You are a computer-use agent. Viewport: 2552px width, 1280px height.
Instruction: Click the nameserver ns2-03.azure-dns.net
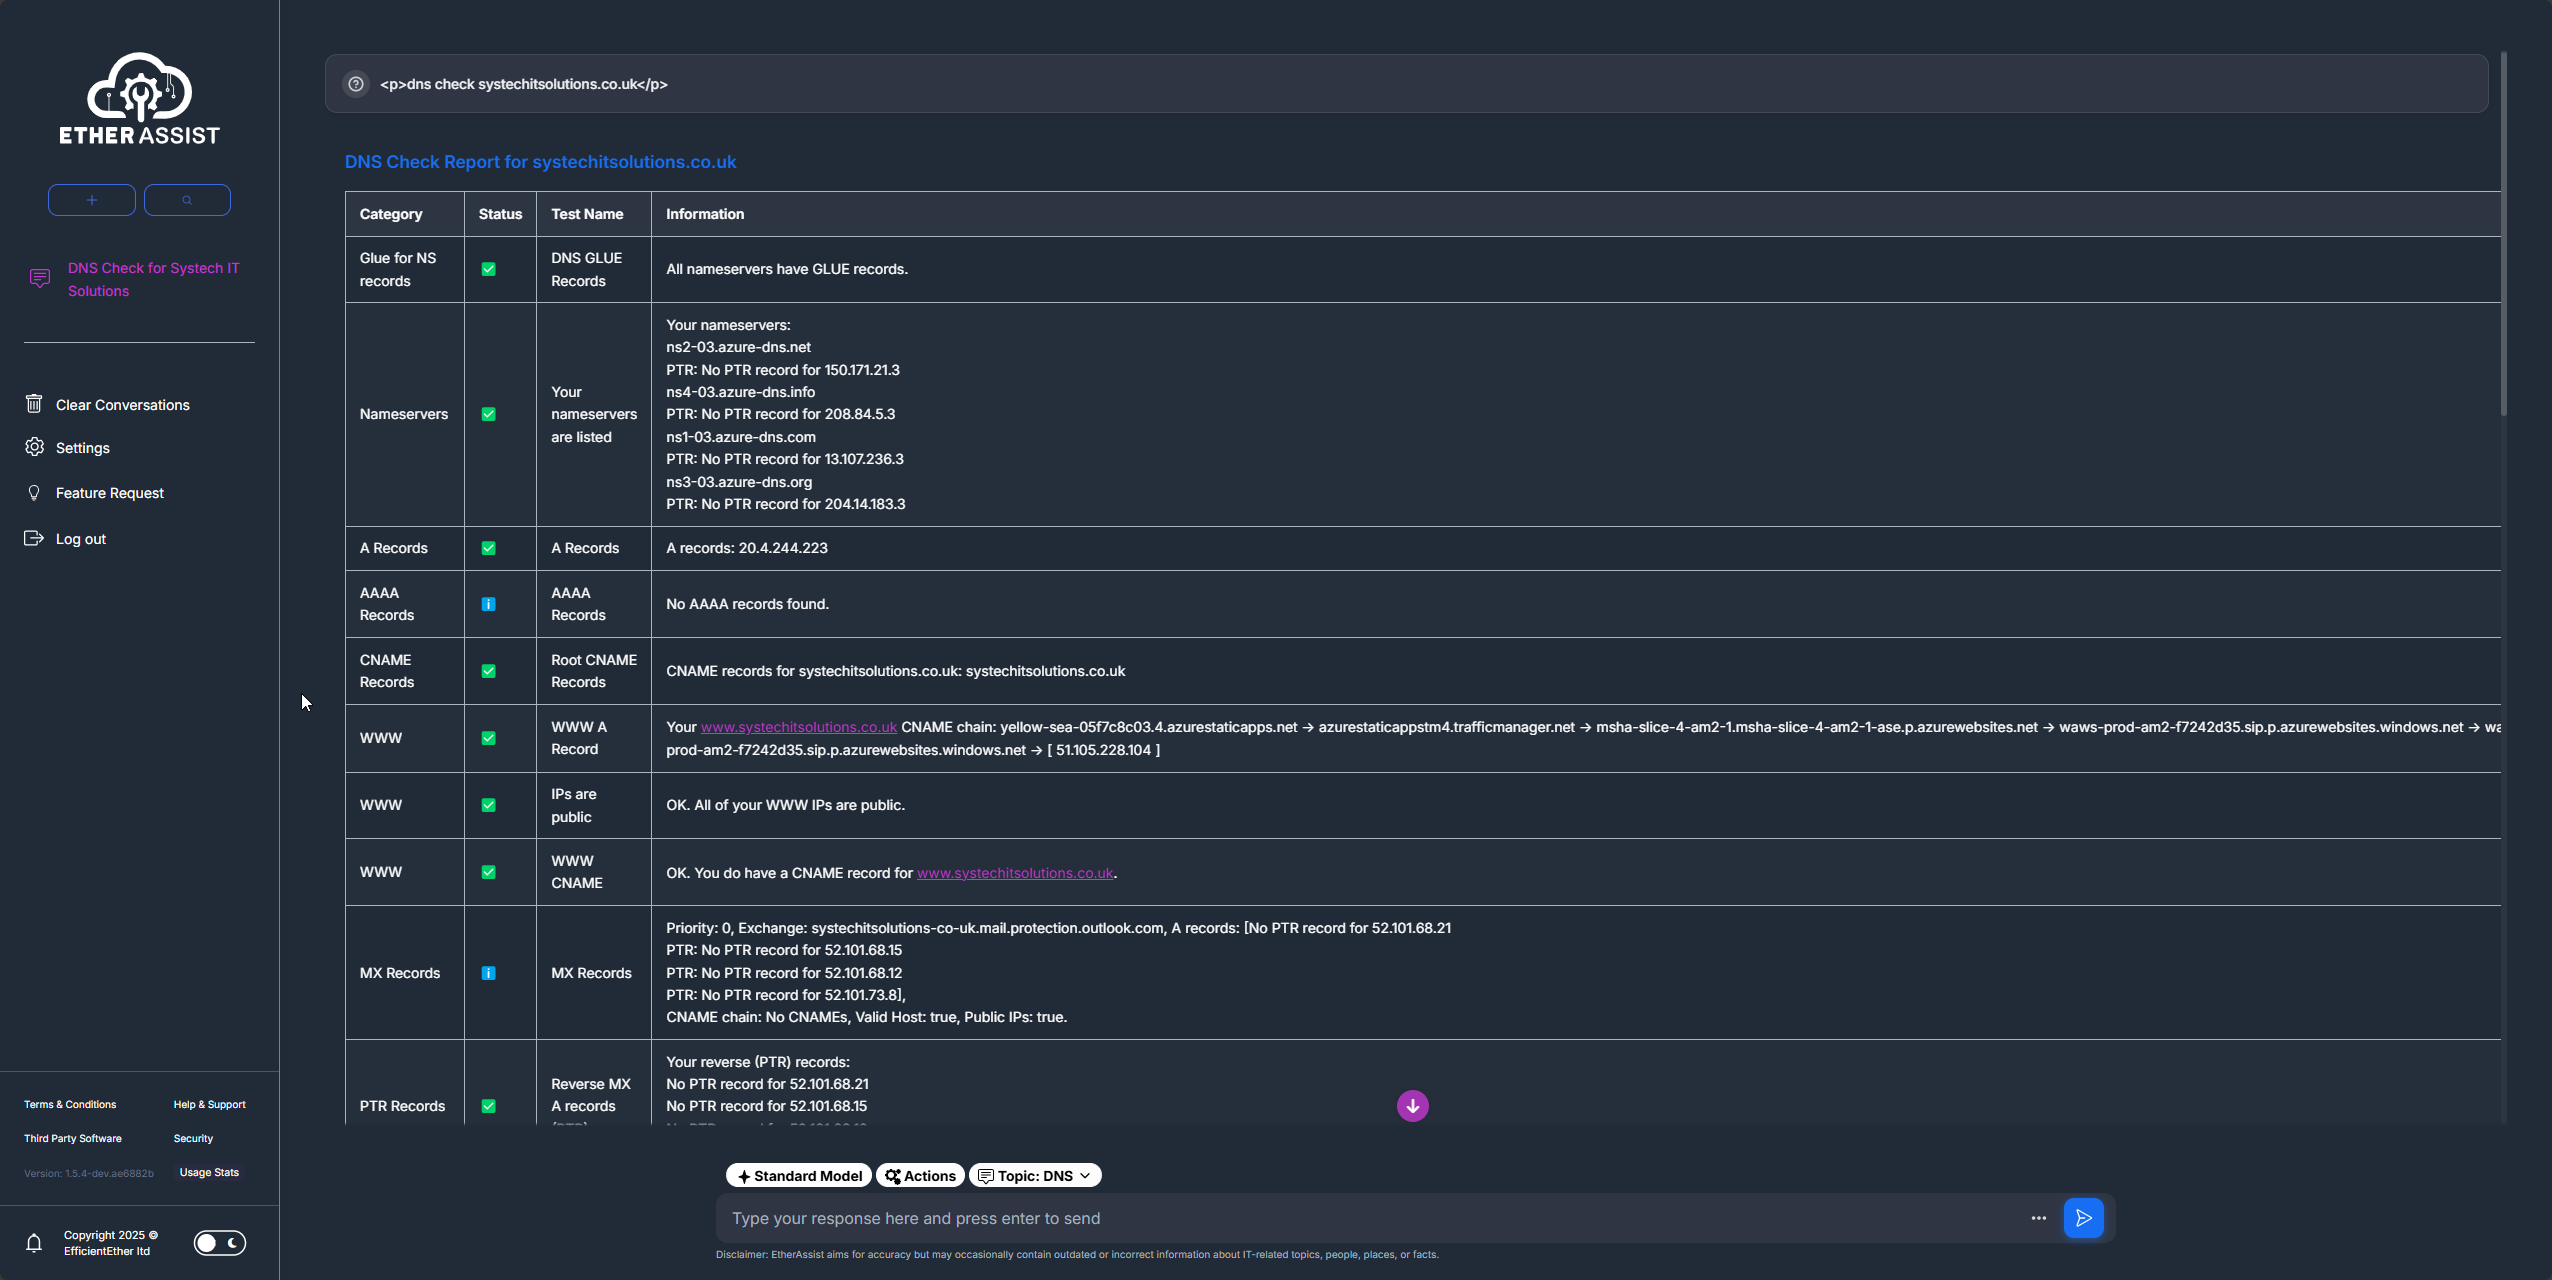[x=738, y=347]
